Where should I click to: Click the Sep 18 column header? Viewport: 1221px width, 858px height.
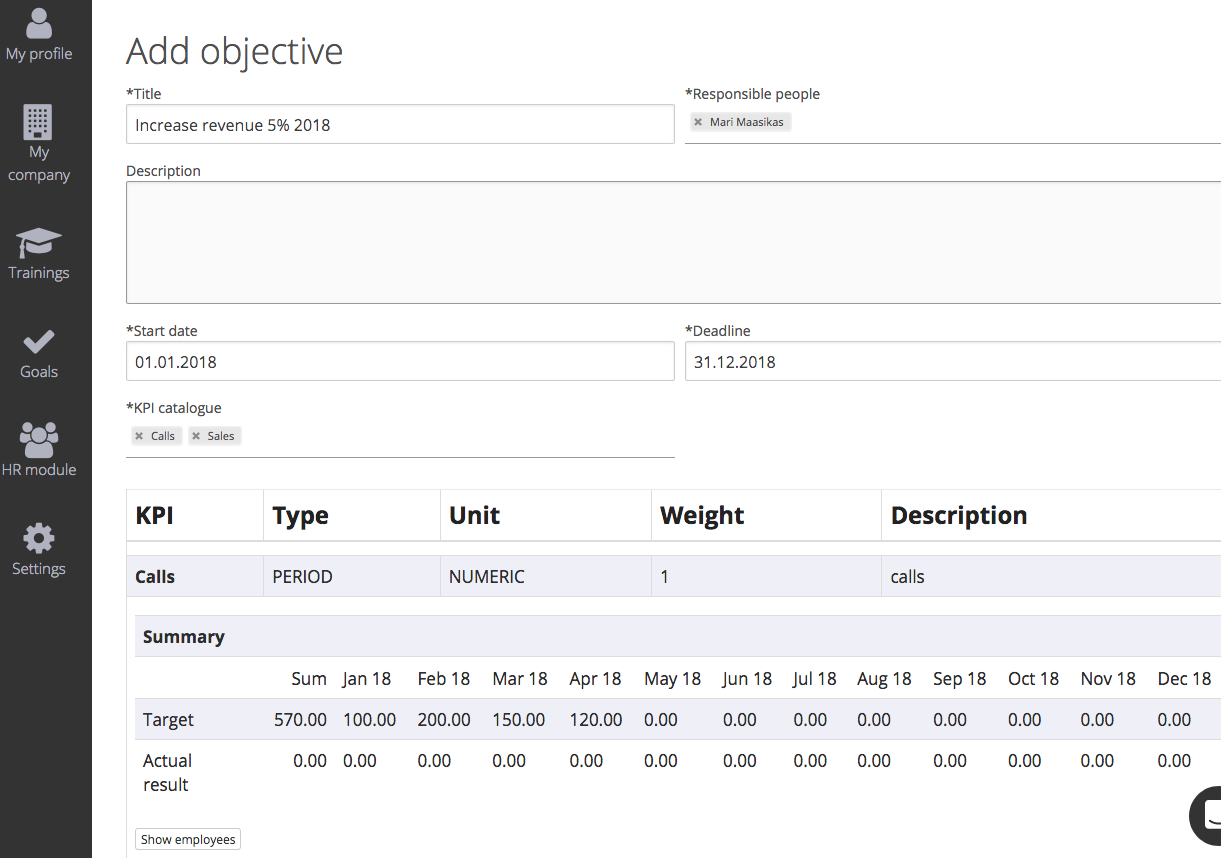pos(959,679)
